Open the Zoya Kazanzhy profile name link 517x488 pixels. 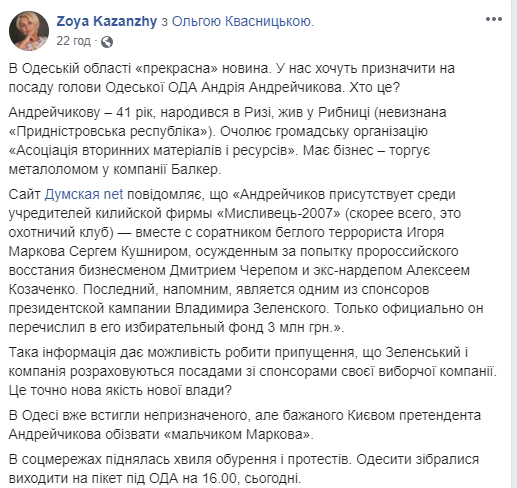point(106,21)
